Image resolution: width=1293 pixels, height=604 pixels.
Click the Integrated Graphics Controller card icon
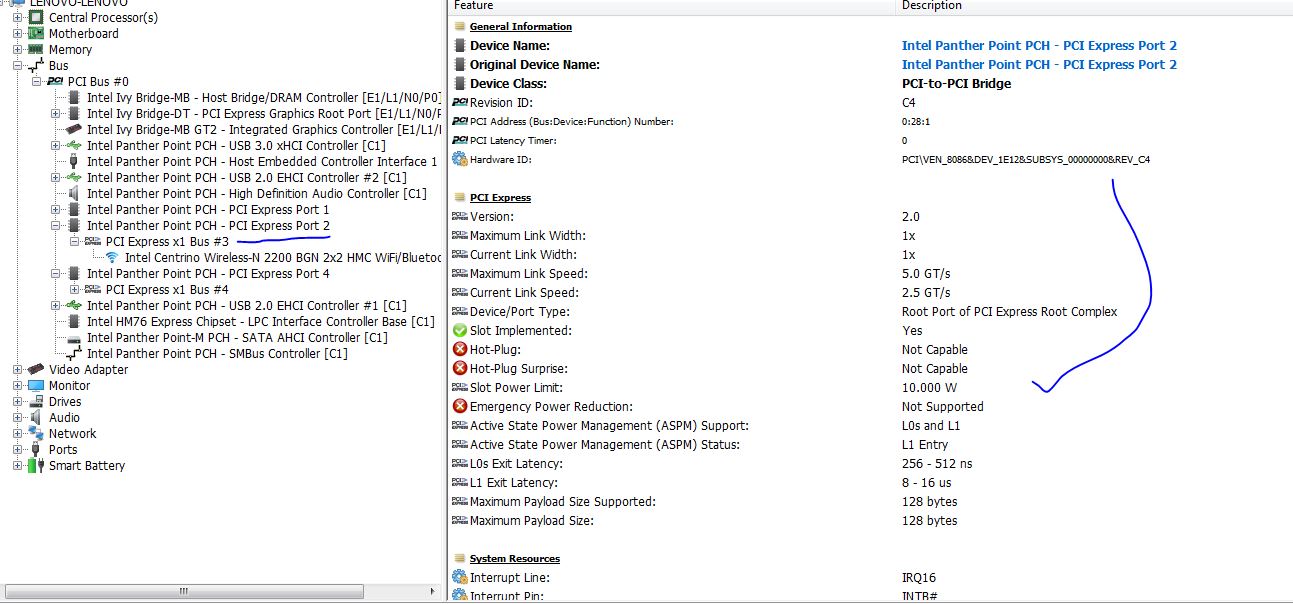[74, 129]
